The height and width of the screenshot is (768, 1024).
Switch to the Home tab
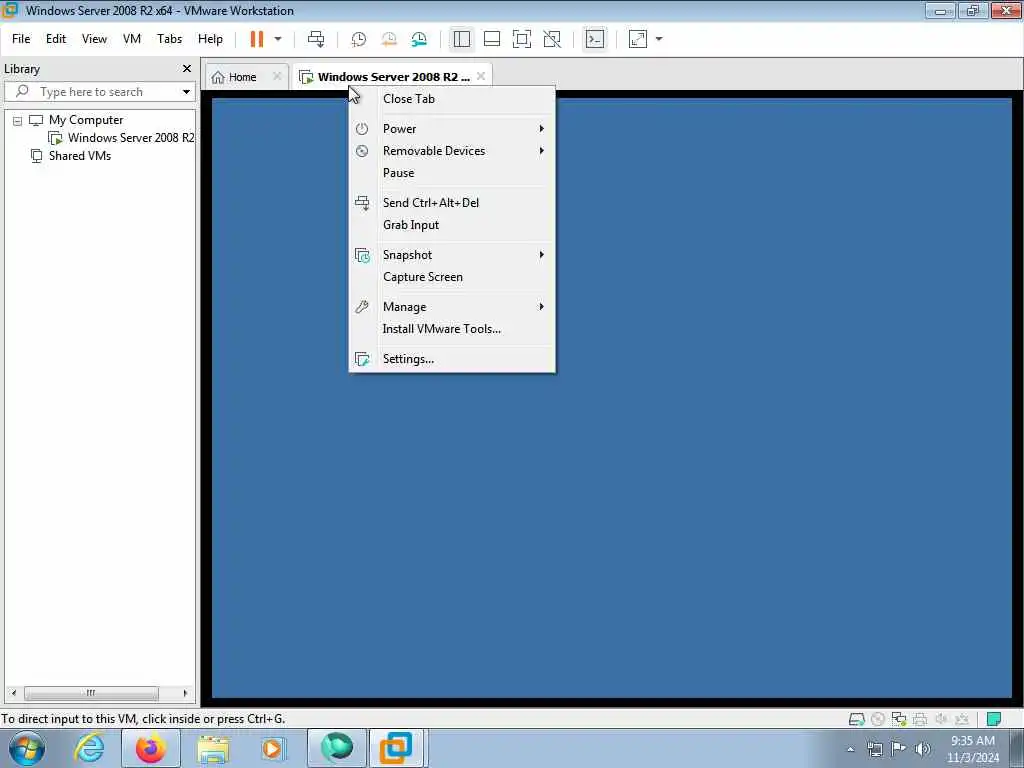pyautogui.click(x=242, y=77)
